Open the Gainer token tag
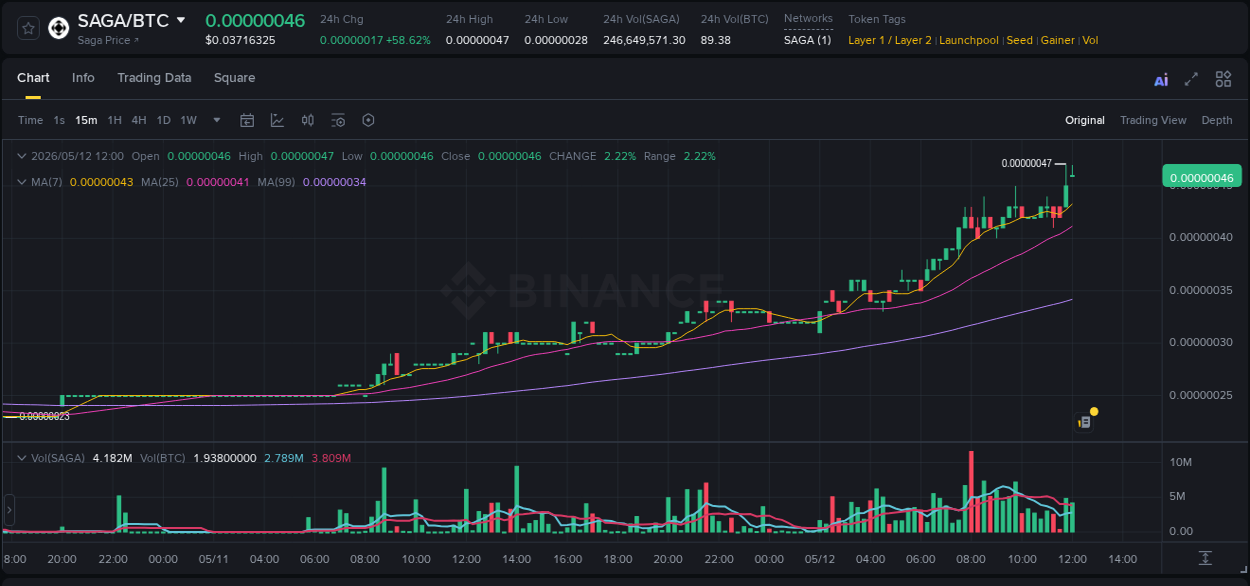Viewport: 1250px width, 586px height. [x=1057, y=40]
